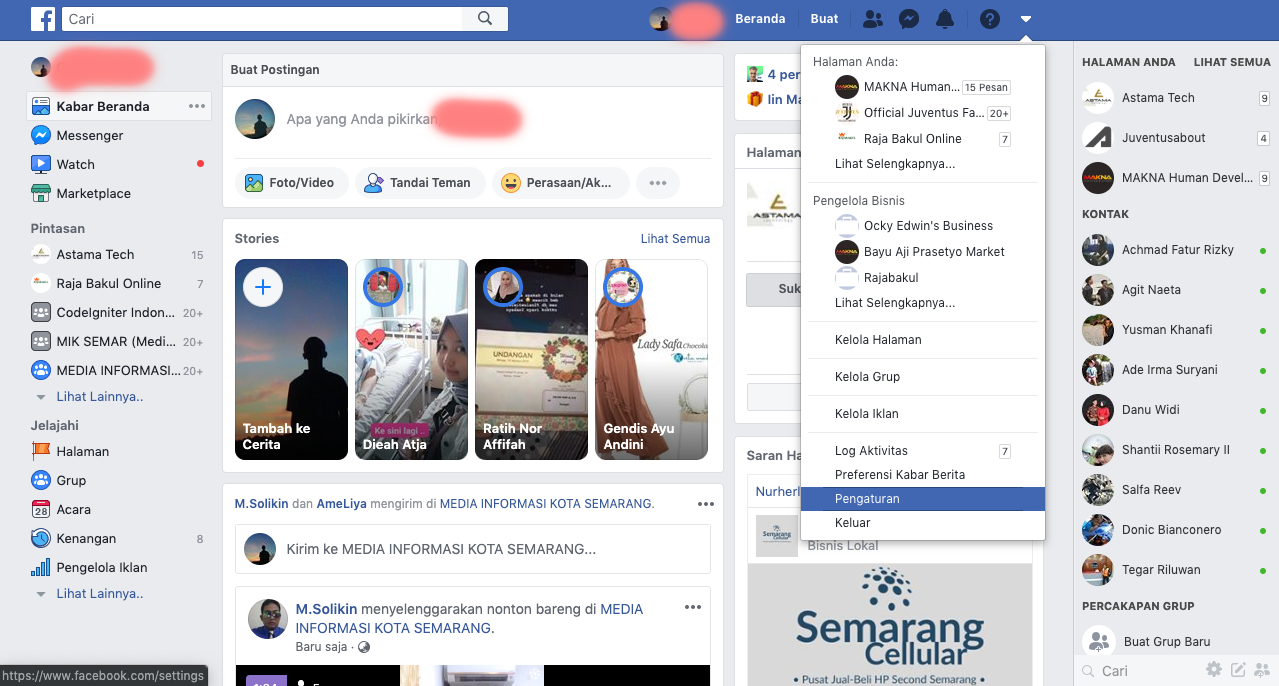Open chat with Yusman Khanafi
This screenshot has height=686, width=1279.
click(1176, 329)
